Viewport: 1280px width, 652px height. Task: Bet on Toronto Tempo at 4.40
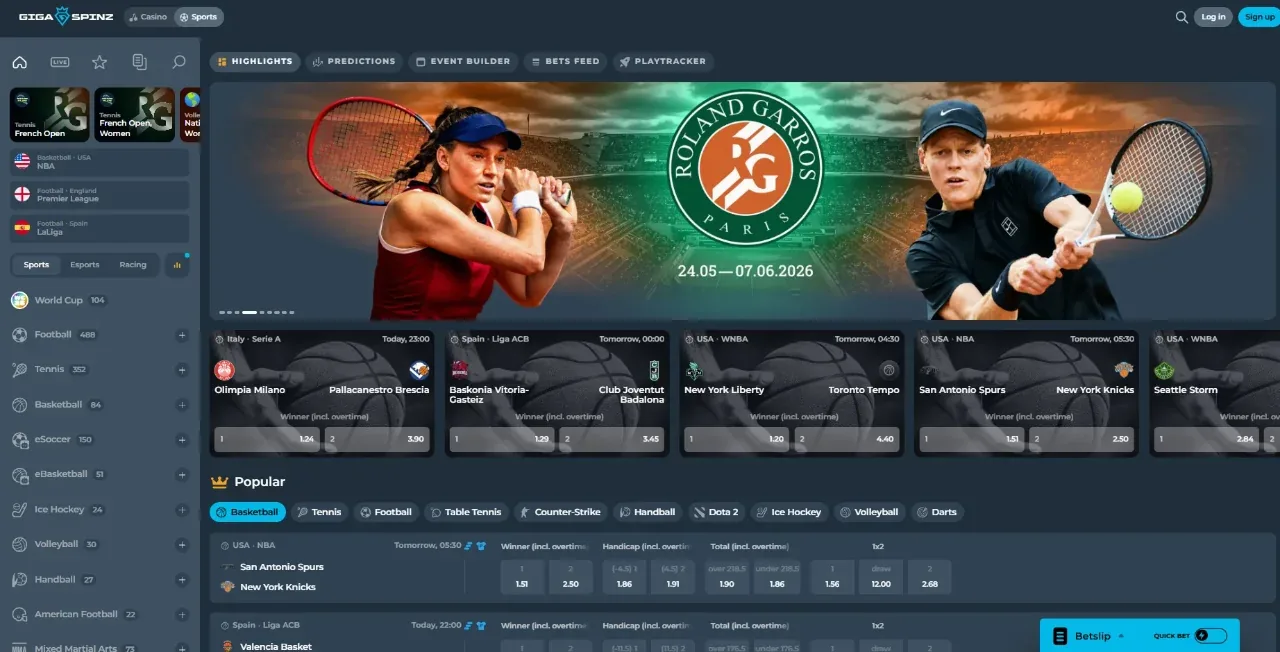pos(847,439)
